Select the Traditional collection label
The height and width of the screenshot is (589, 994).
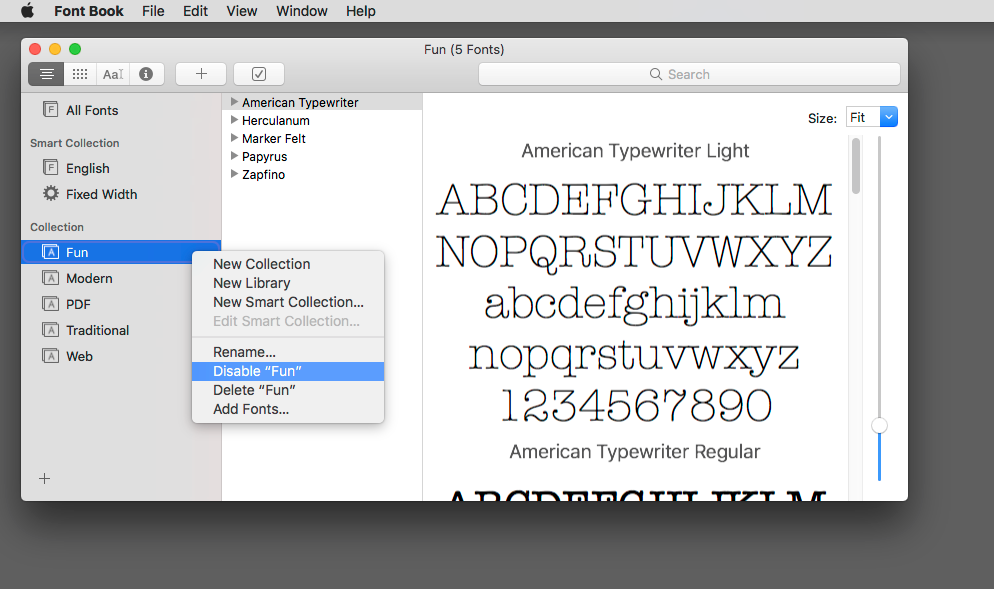(98, 330)
